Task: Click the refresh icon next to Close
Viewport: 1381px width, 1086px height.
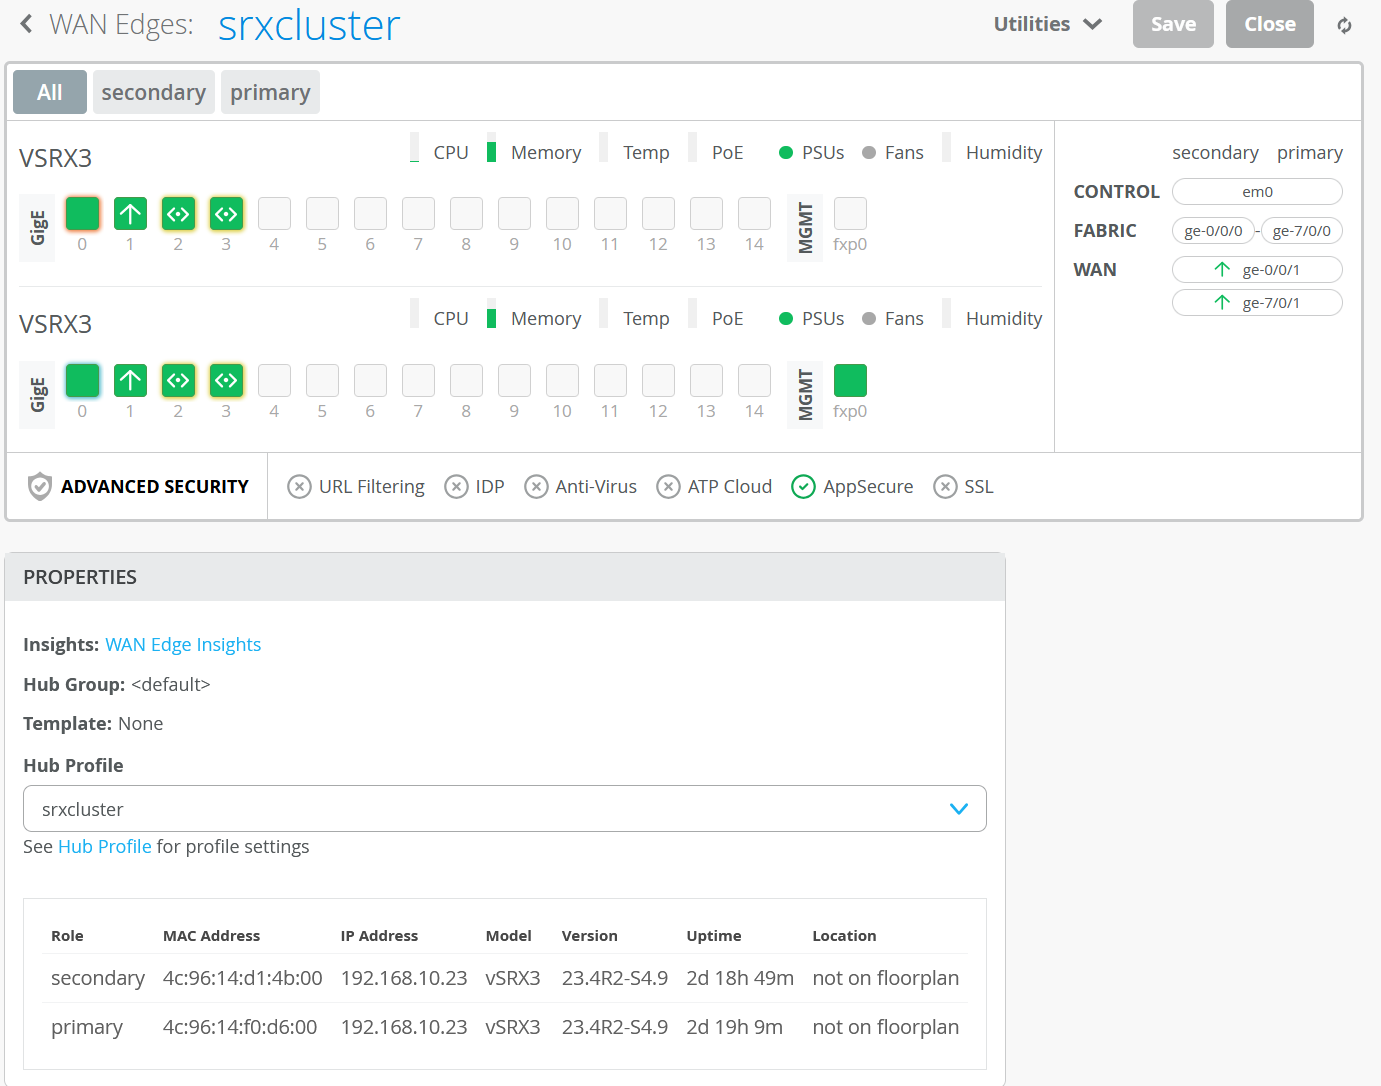Action: pyautogui.click(x=1344, y=25)
